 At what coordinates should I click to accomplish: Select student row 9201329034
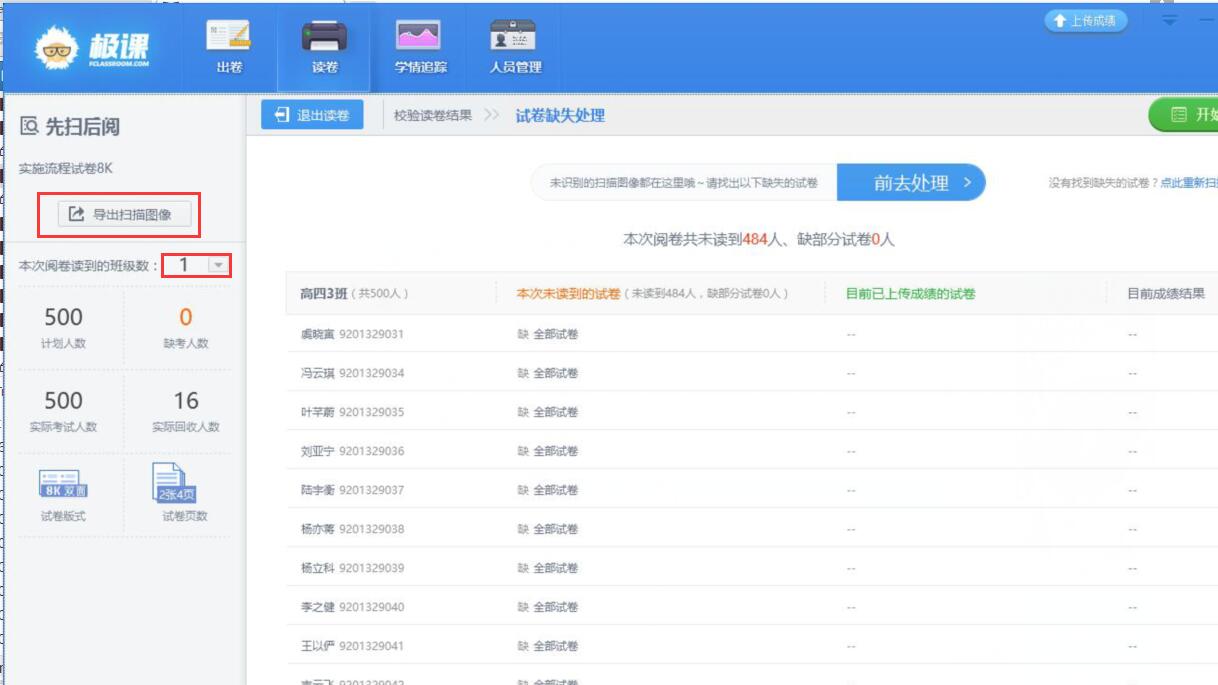click(x=752, y=373)
